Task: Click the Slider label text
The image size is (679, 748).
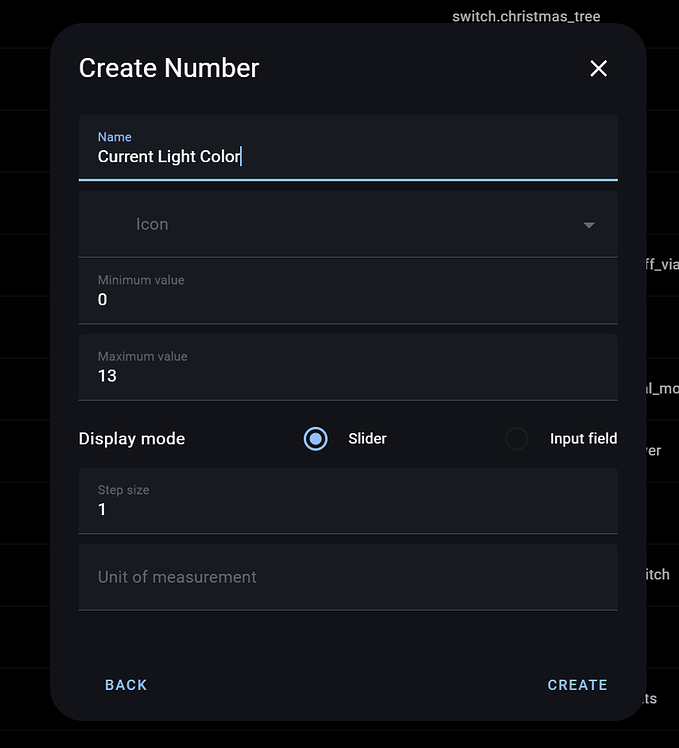Action: pos(367,439)
